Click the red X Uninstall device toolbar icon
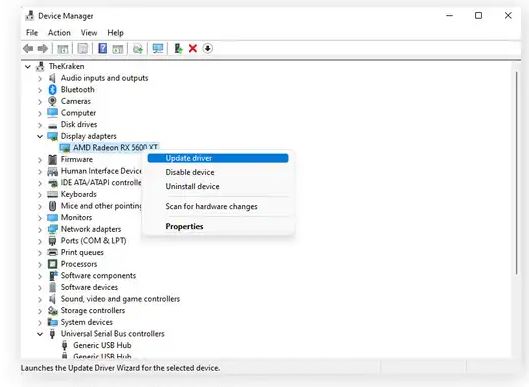 (193, 49)
